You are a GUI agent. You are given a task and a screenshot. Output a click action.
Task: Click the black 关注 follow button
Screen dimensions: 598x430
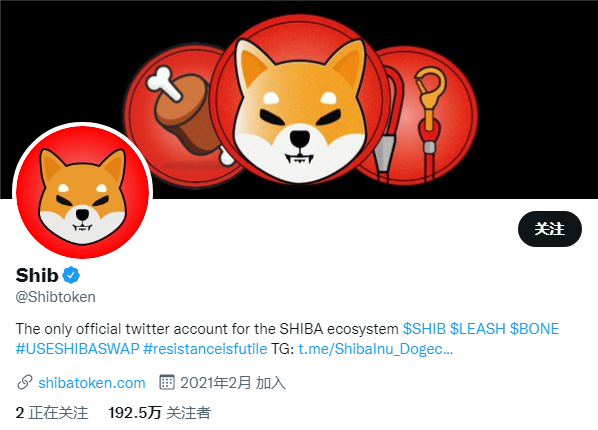tap(550, 229)
